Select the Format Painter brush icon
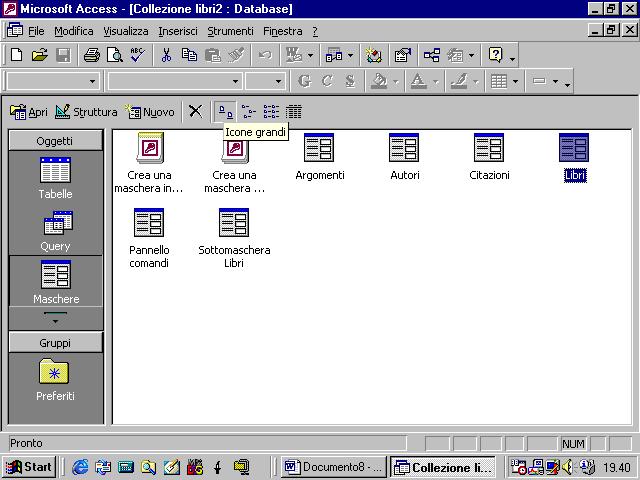This screenshot has height=480, width=640. tap(236, 55)
